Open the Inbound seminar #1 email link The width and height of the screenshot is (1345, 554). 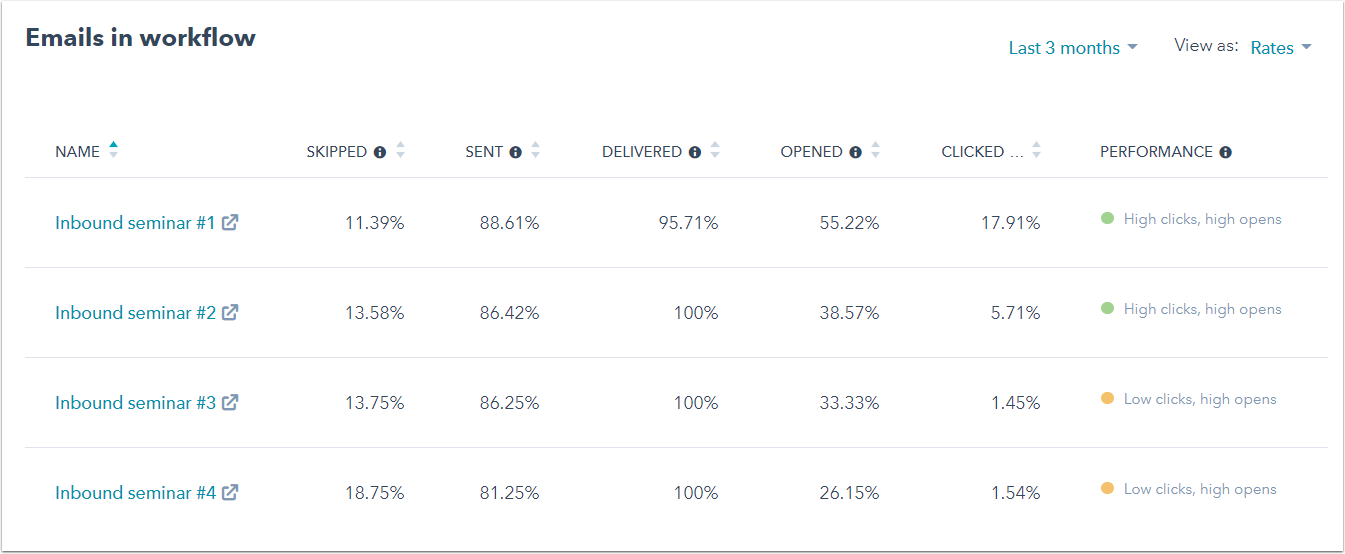coord(135,223)
